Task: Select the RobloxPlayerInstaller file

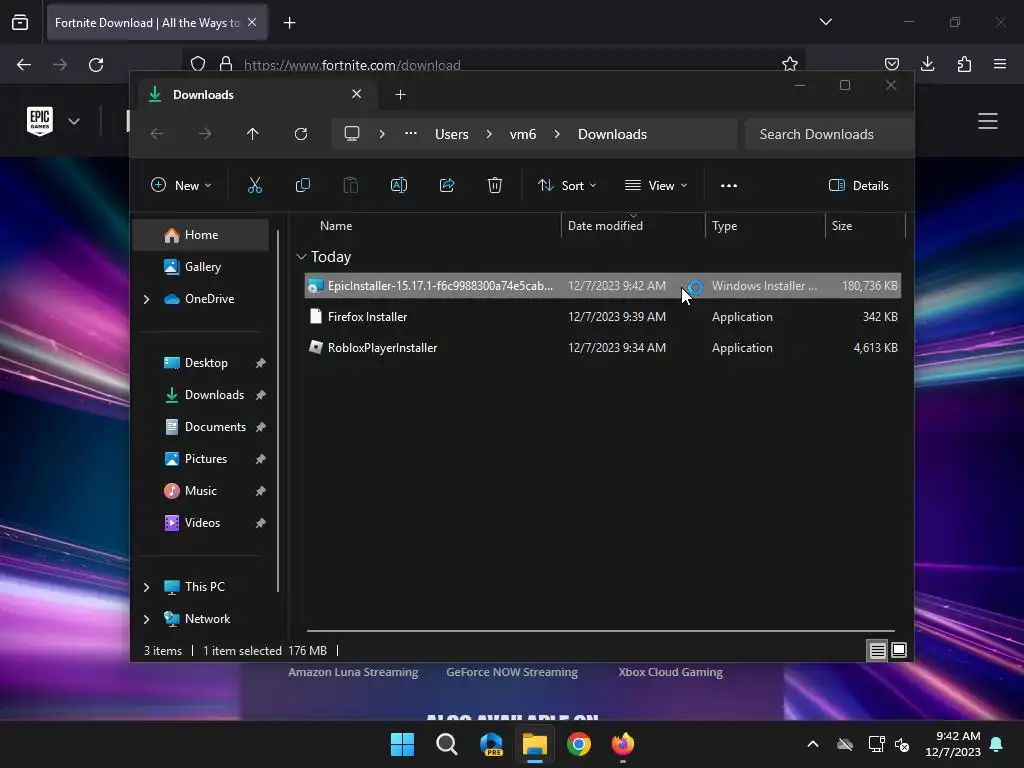Action: coord(602,348)
